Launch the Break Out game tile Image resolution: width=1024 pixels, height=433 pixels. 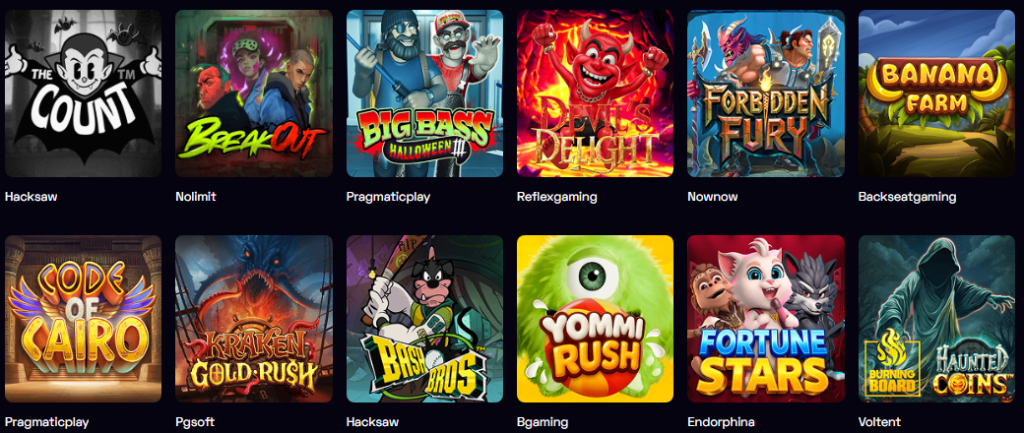pyautogui.click(x=254, y=93)
